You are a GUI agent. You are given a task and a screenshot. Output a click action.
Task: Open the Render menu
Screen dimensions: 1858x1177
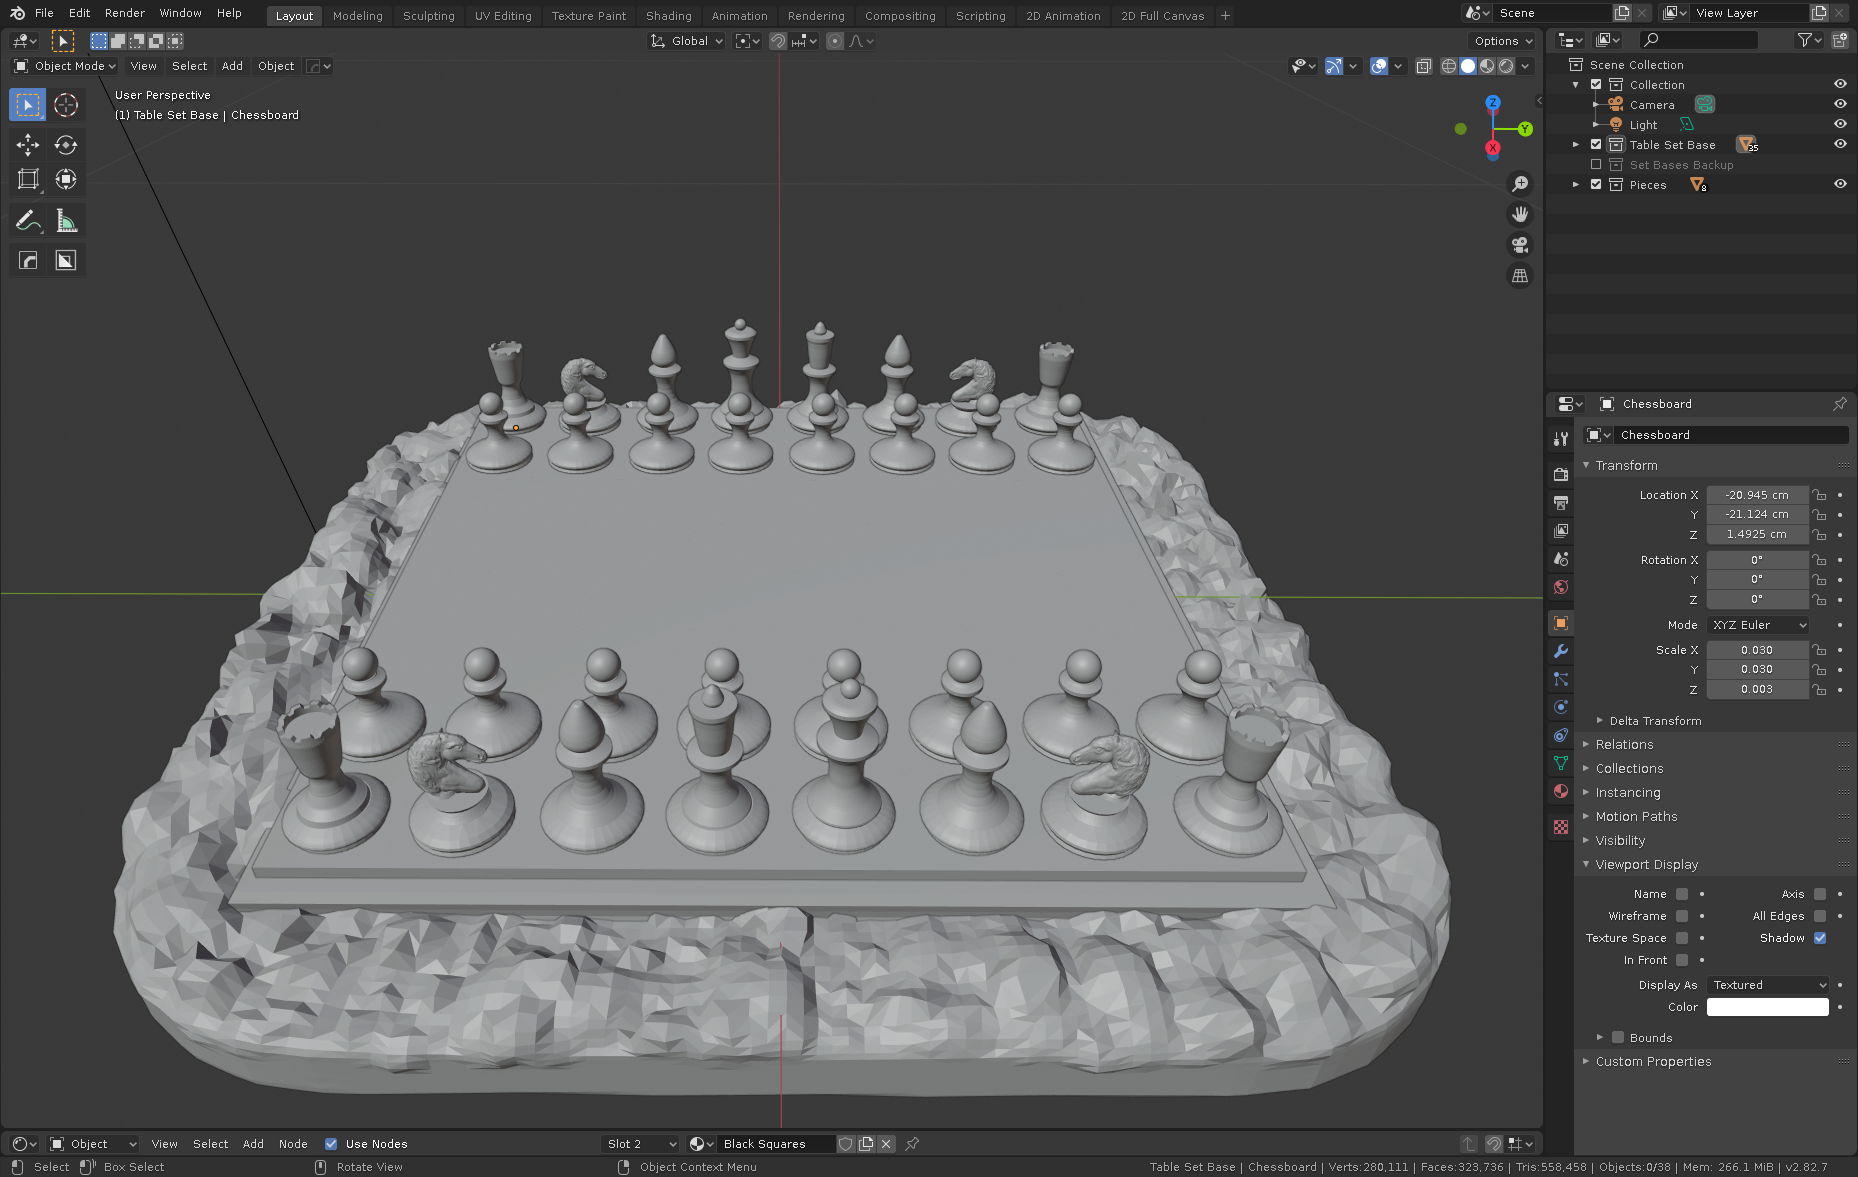[125, 13]
